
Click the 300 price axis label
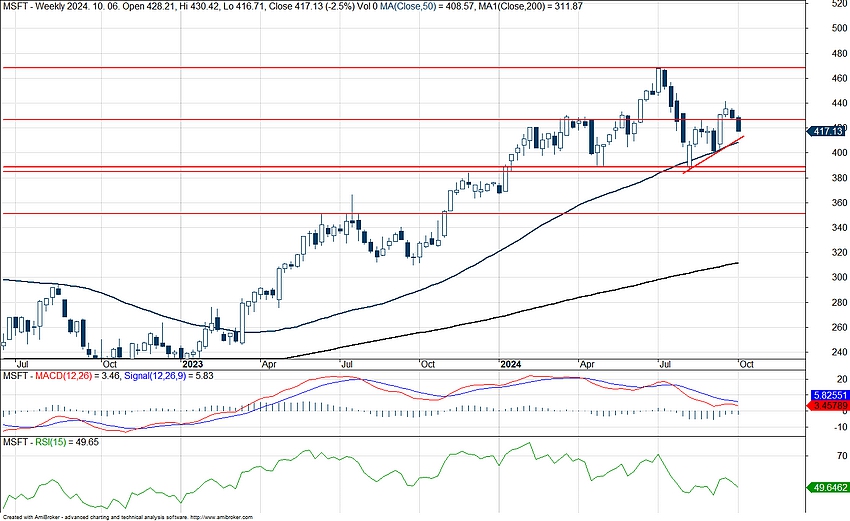(x=839, y=277)
